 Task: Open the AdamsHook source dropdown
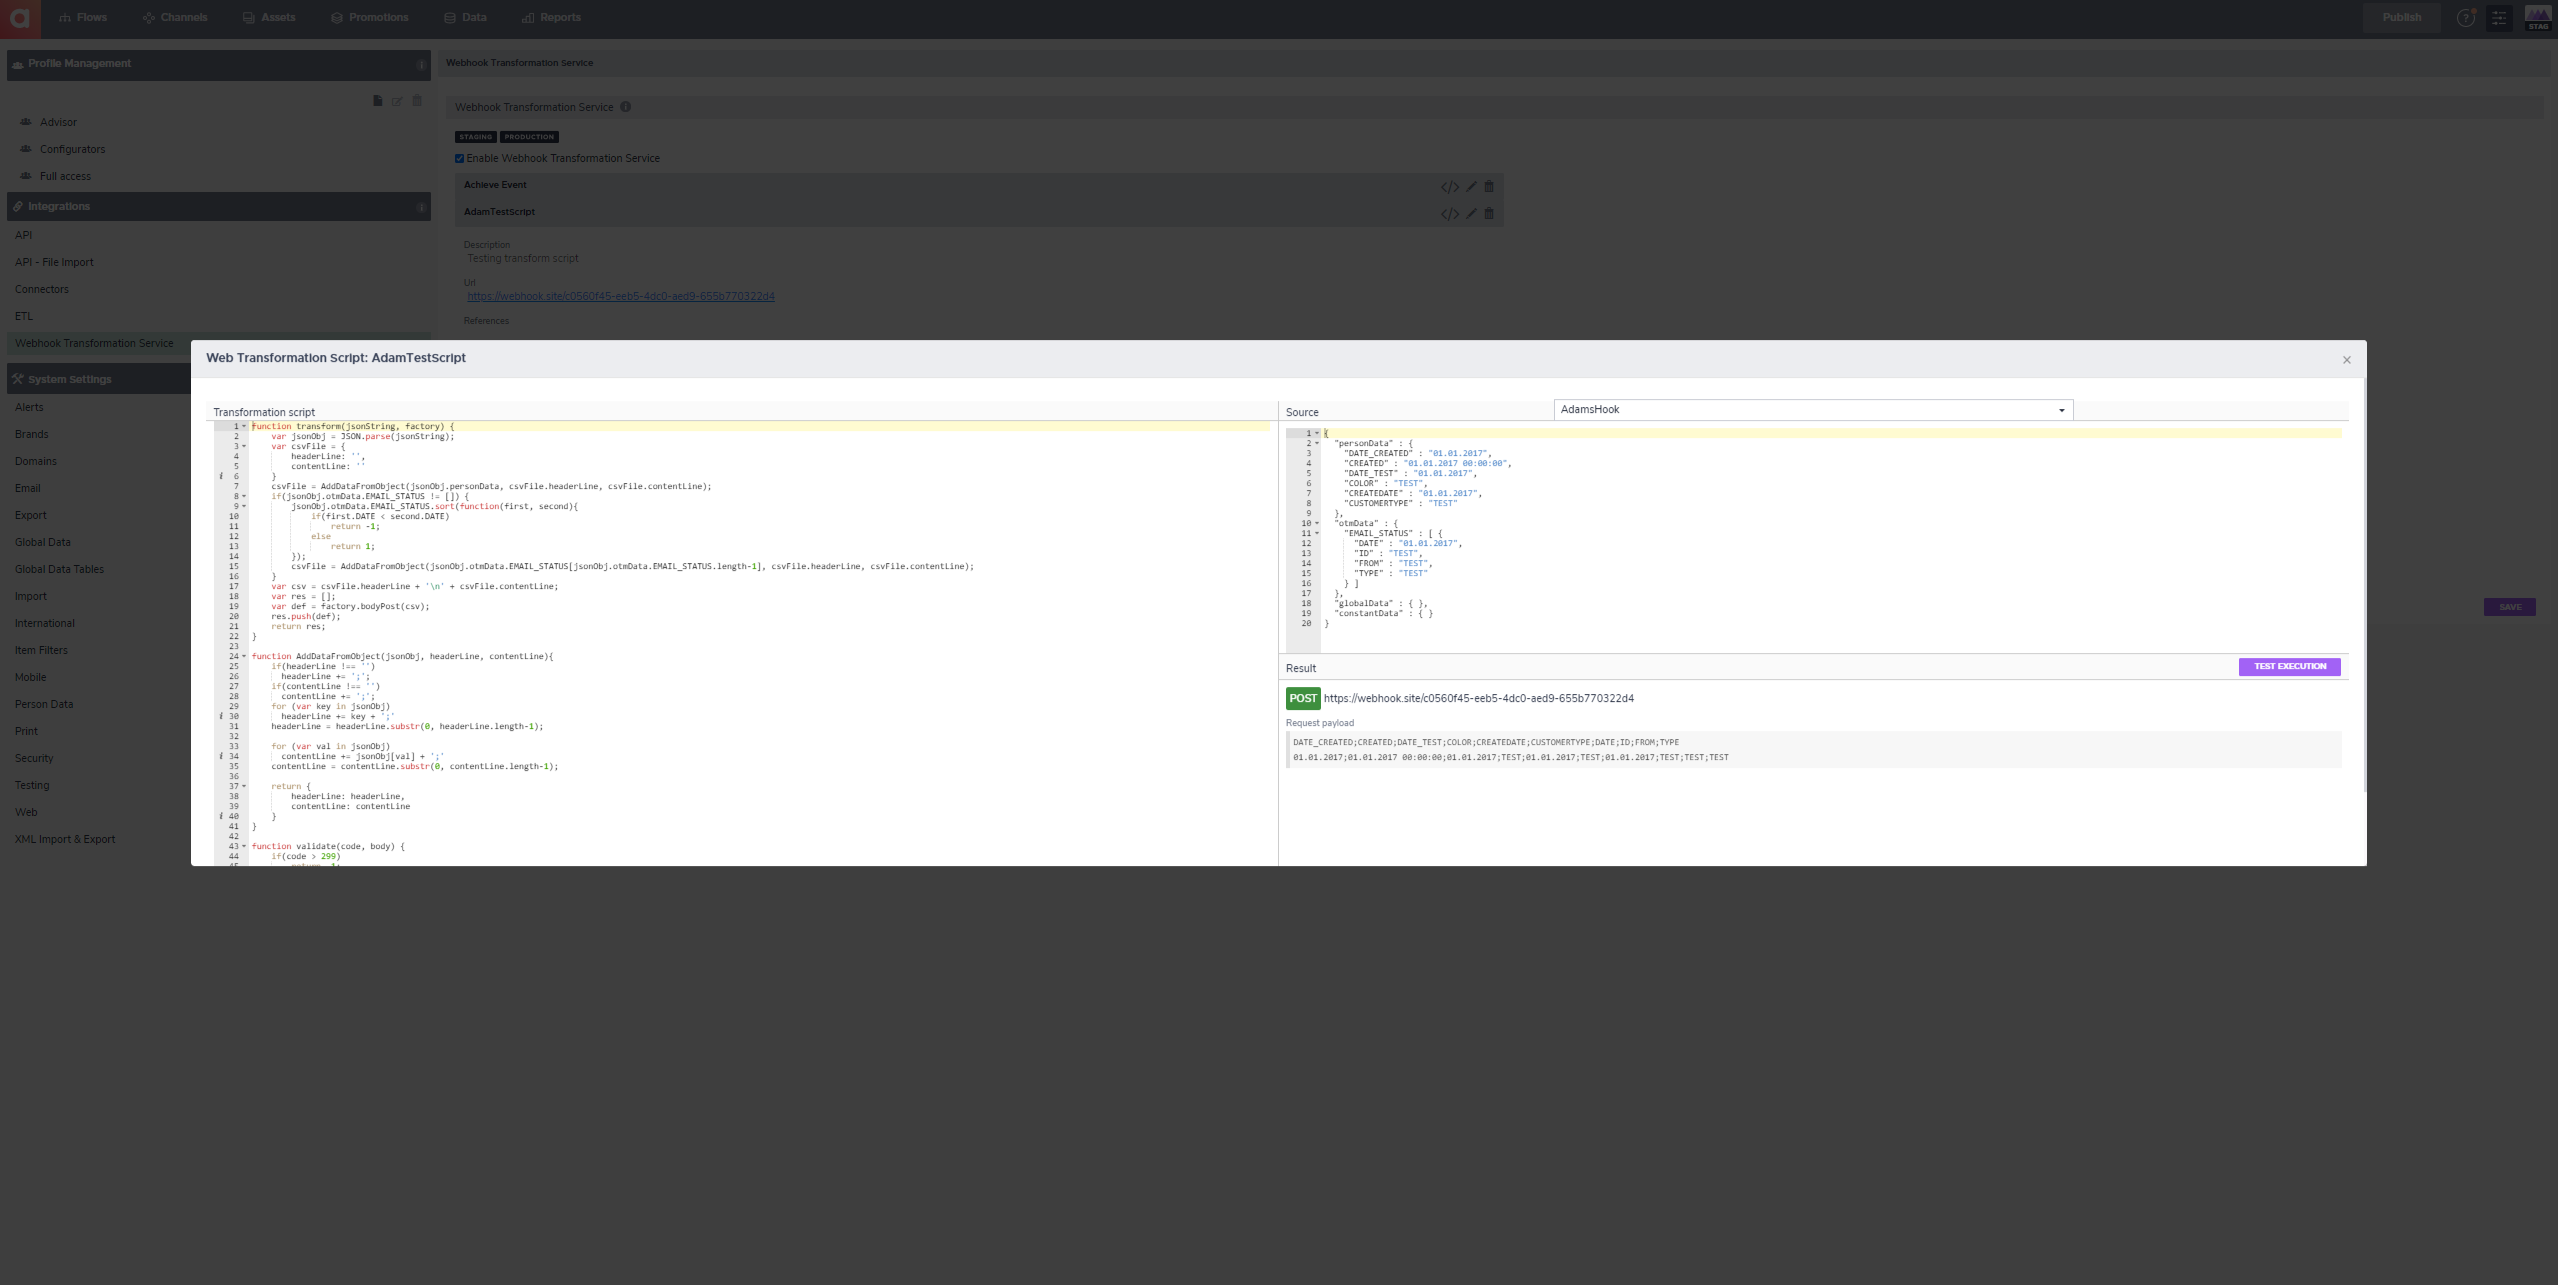pos(1813,410)
